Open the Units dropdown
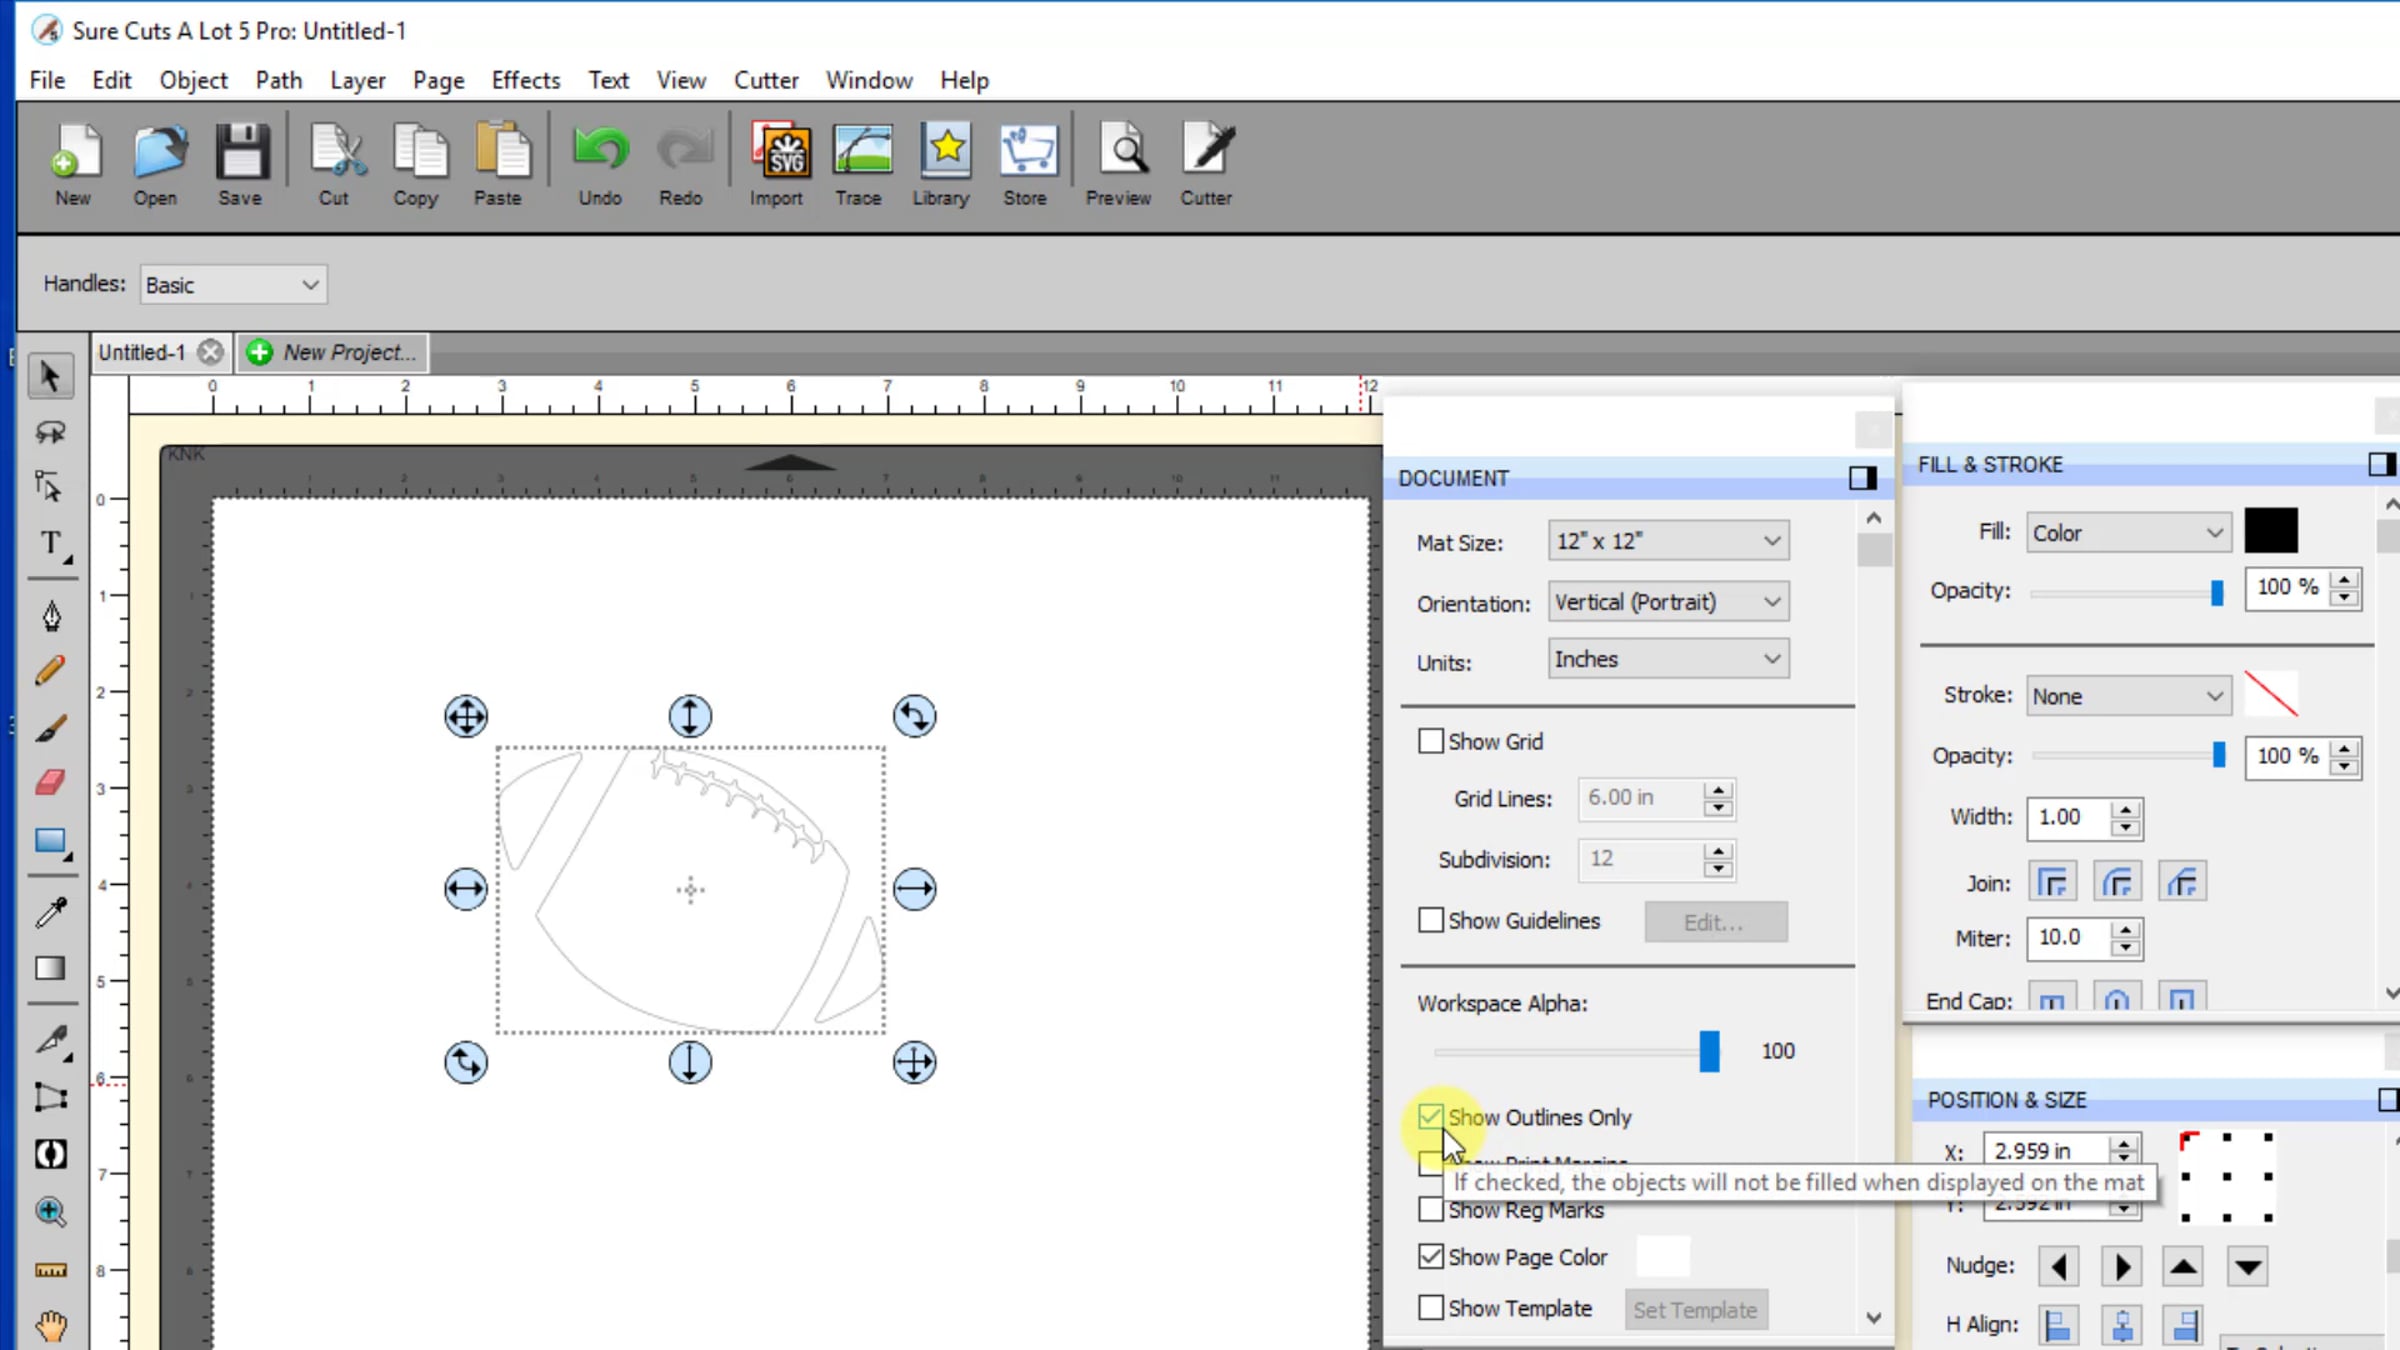The height and width of the screenshot is (1350, 2400). point(1668,659)
